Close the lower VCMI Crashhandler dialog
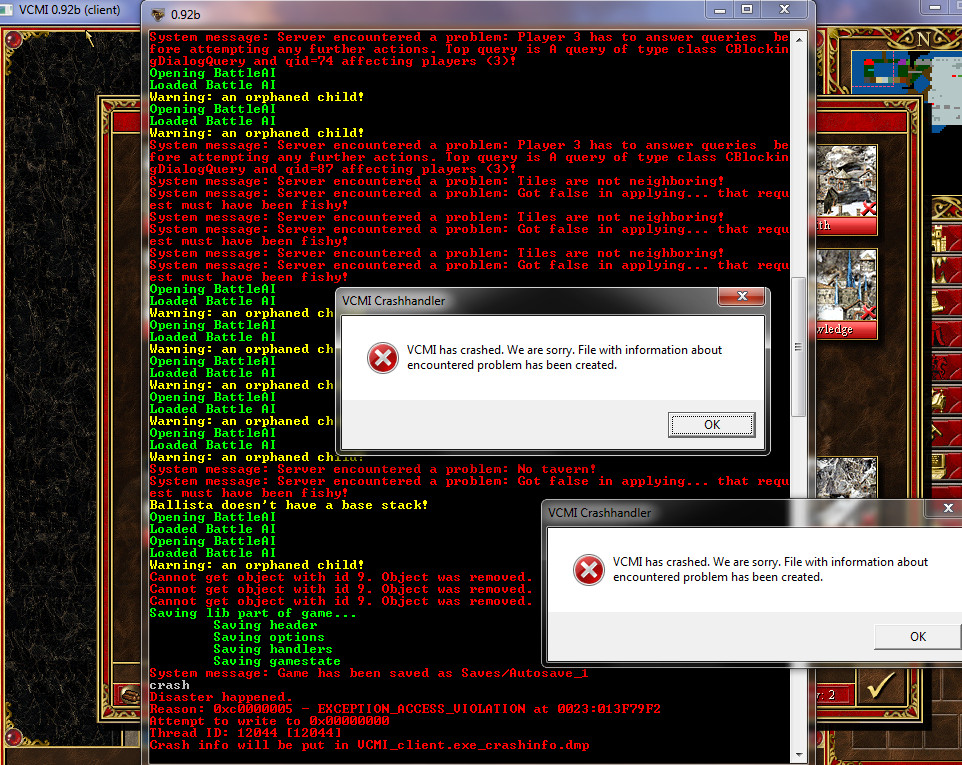This screenshot has width=962, height=765. coord(950,511)
